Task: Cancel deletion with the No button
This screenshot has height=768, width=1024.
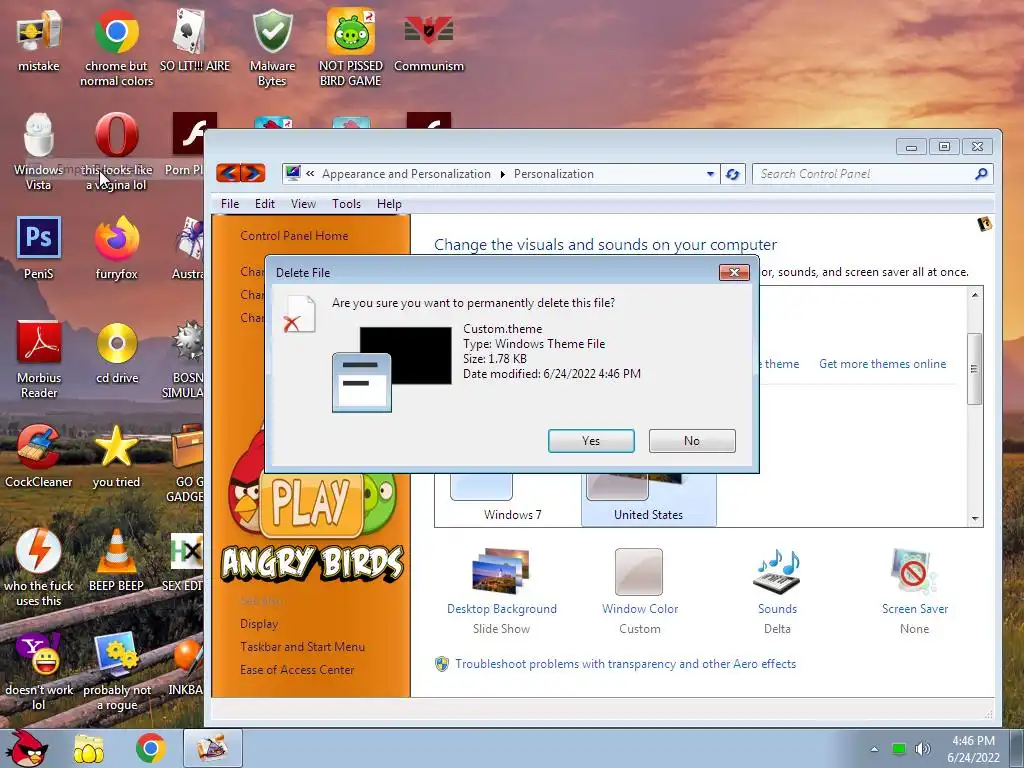Action: (692, 441)
